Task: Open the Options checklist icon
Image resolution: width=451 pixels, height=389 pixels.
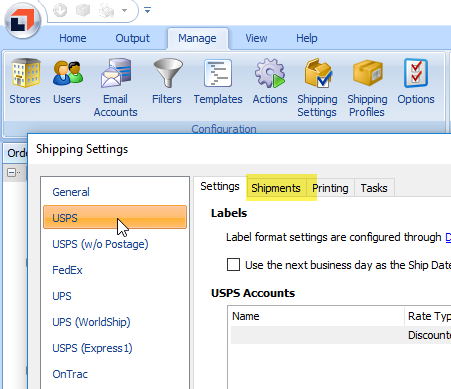Action: [416, 81]
